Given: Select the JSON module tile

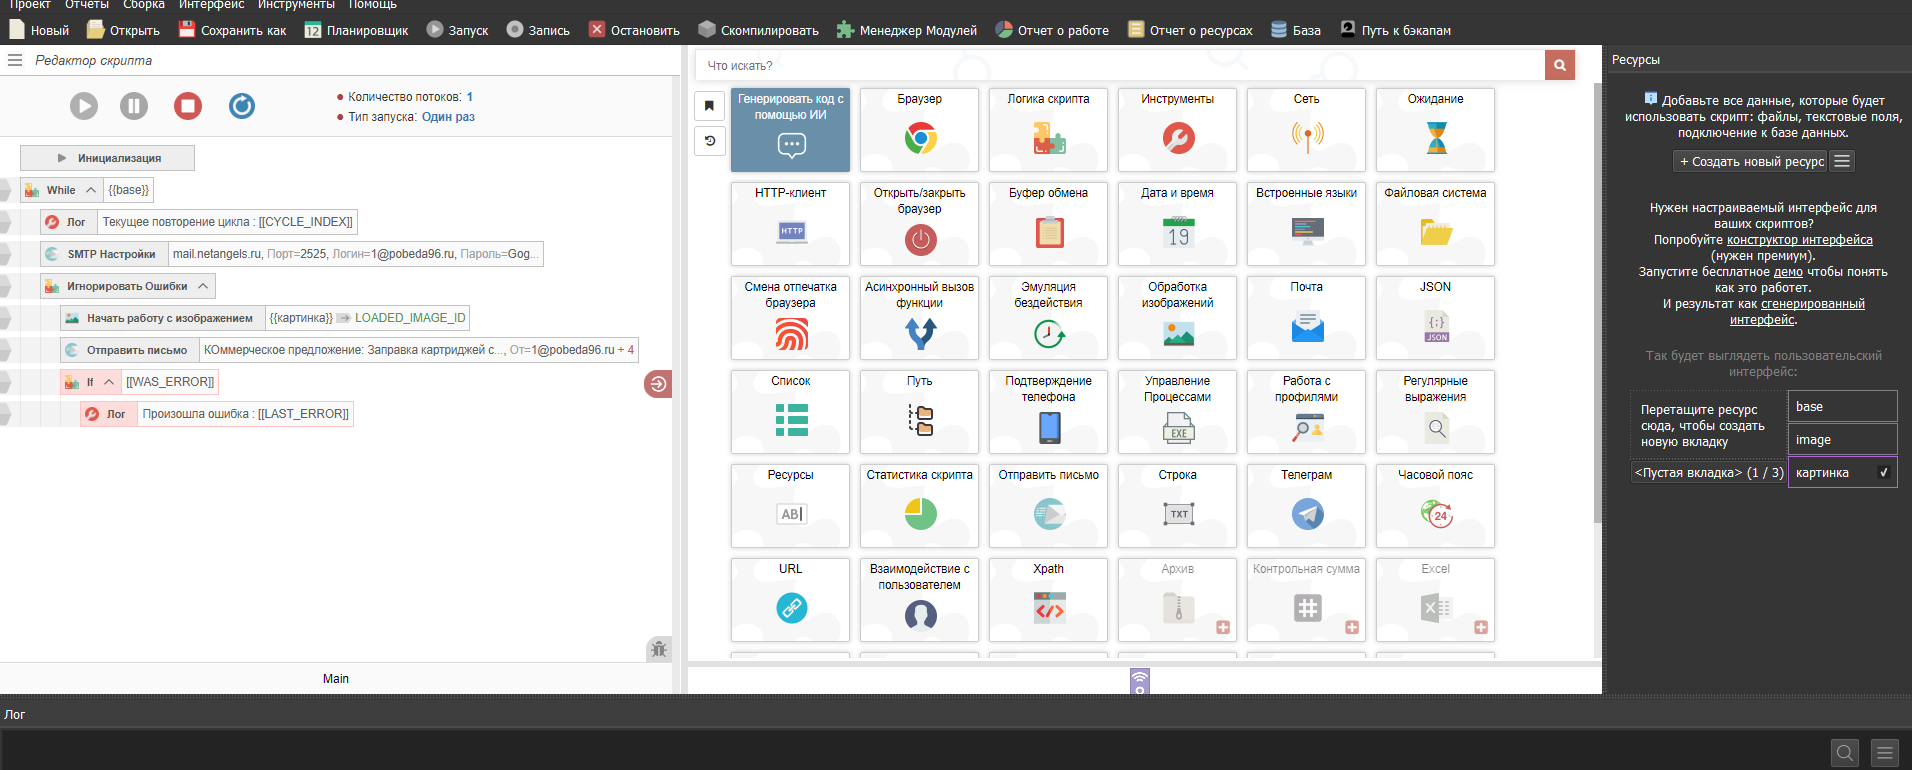Looking at the screenshot, I should (x=1435, y=317).
